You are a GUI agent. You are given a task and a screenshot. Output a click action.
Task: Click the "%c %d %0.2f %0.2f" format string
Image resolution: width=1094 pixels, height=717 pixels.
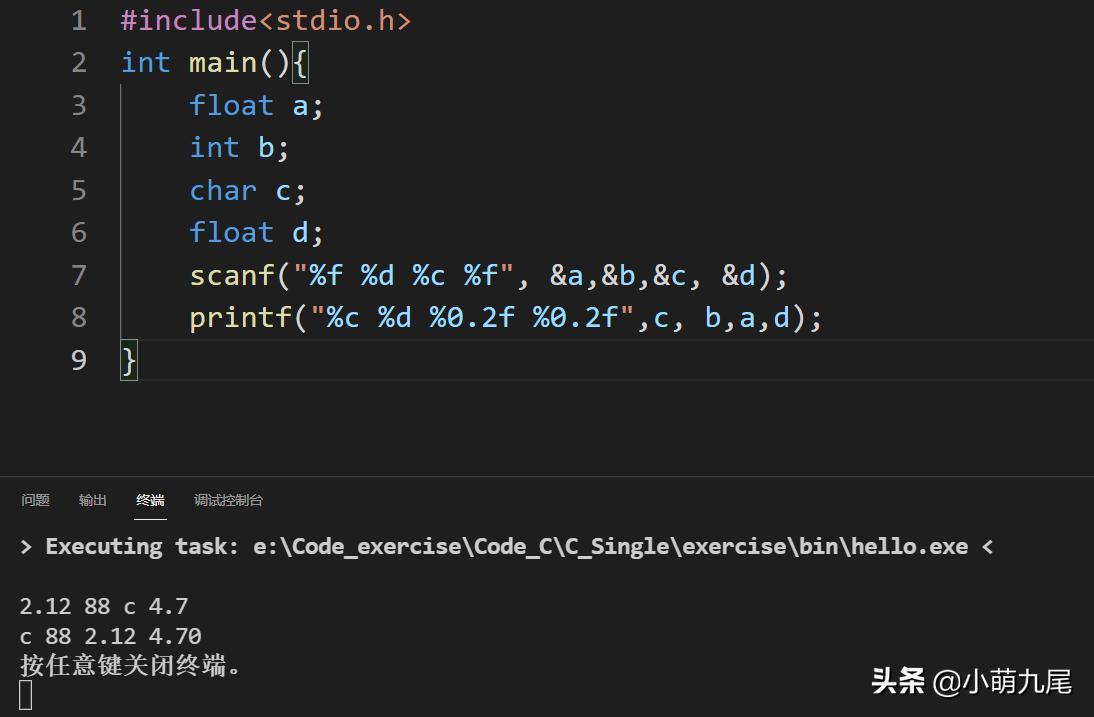click(472, 317)
